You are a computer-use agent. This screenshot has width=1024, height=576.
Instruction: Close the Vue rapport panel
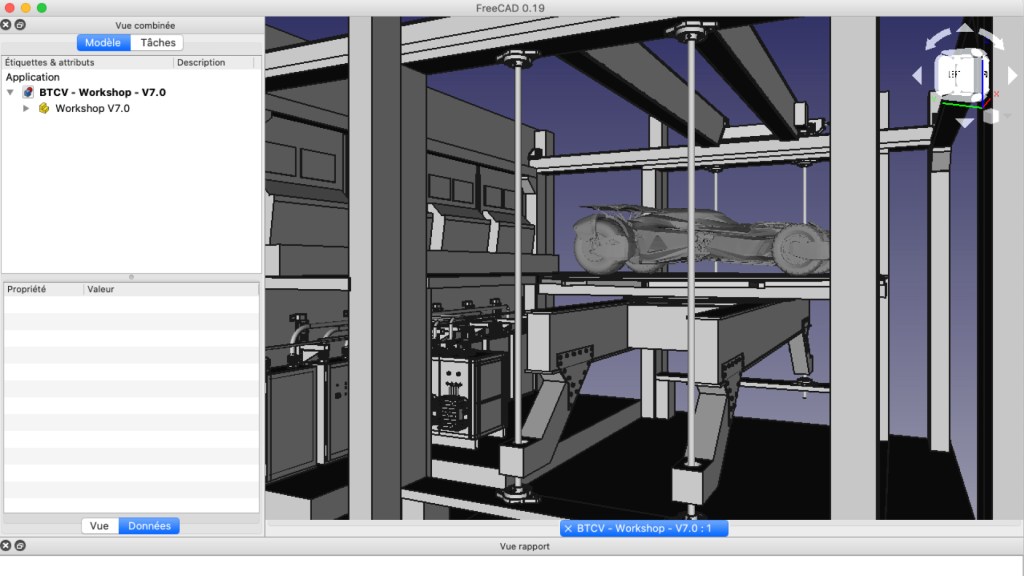point(7,546)
